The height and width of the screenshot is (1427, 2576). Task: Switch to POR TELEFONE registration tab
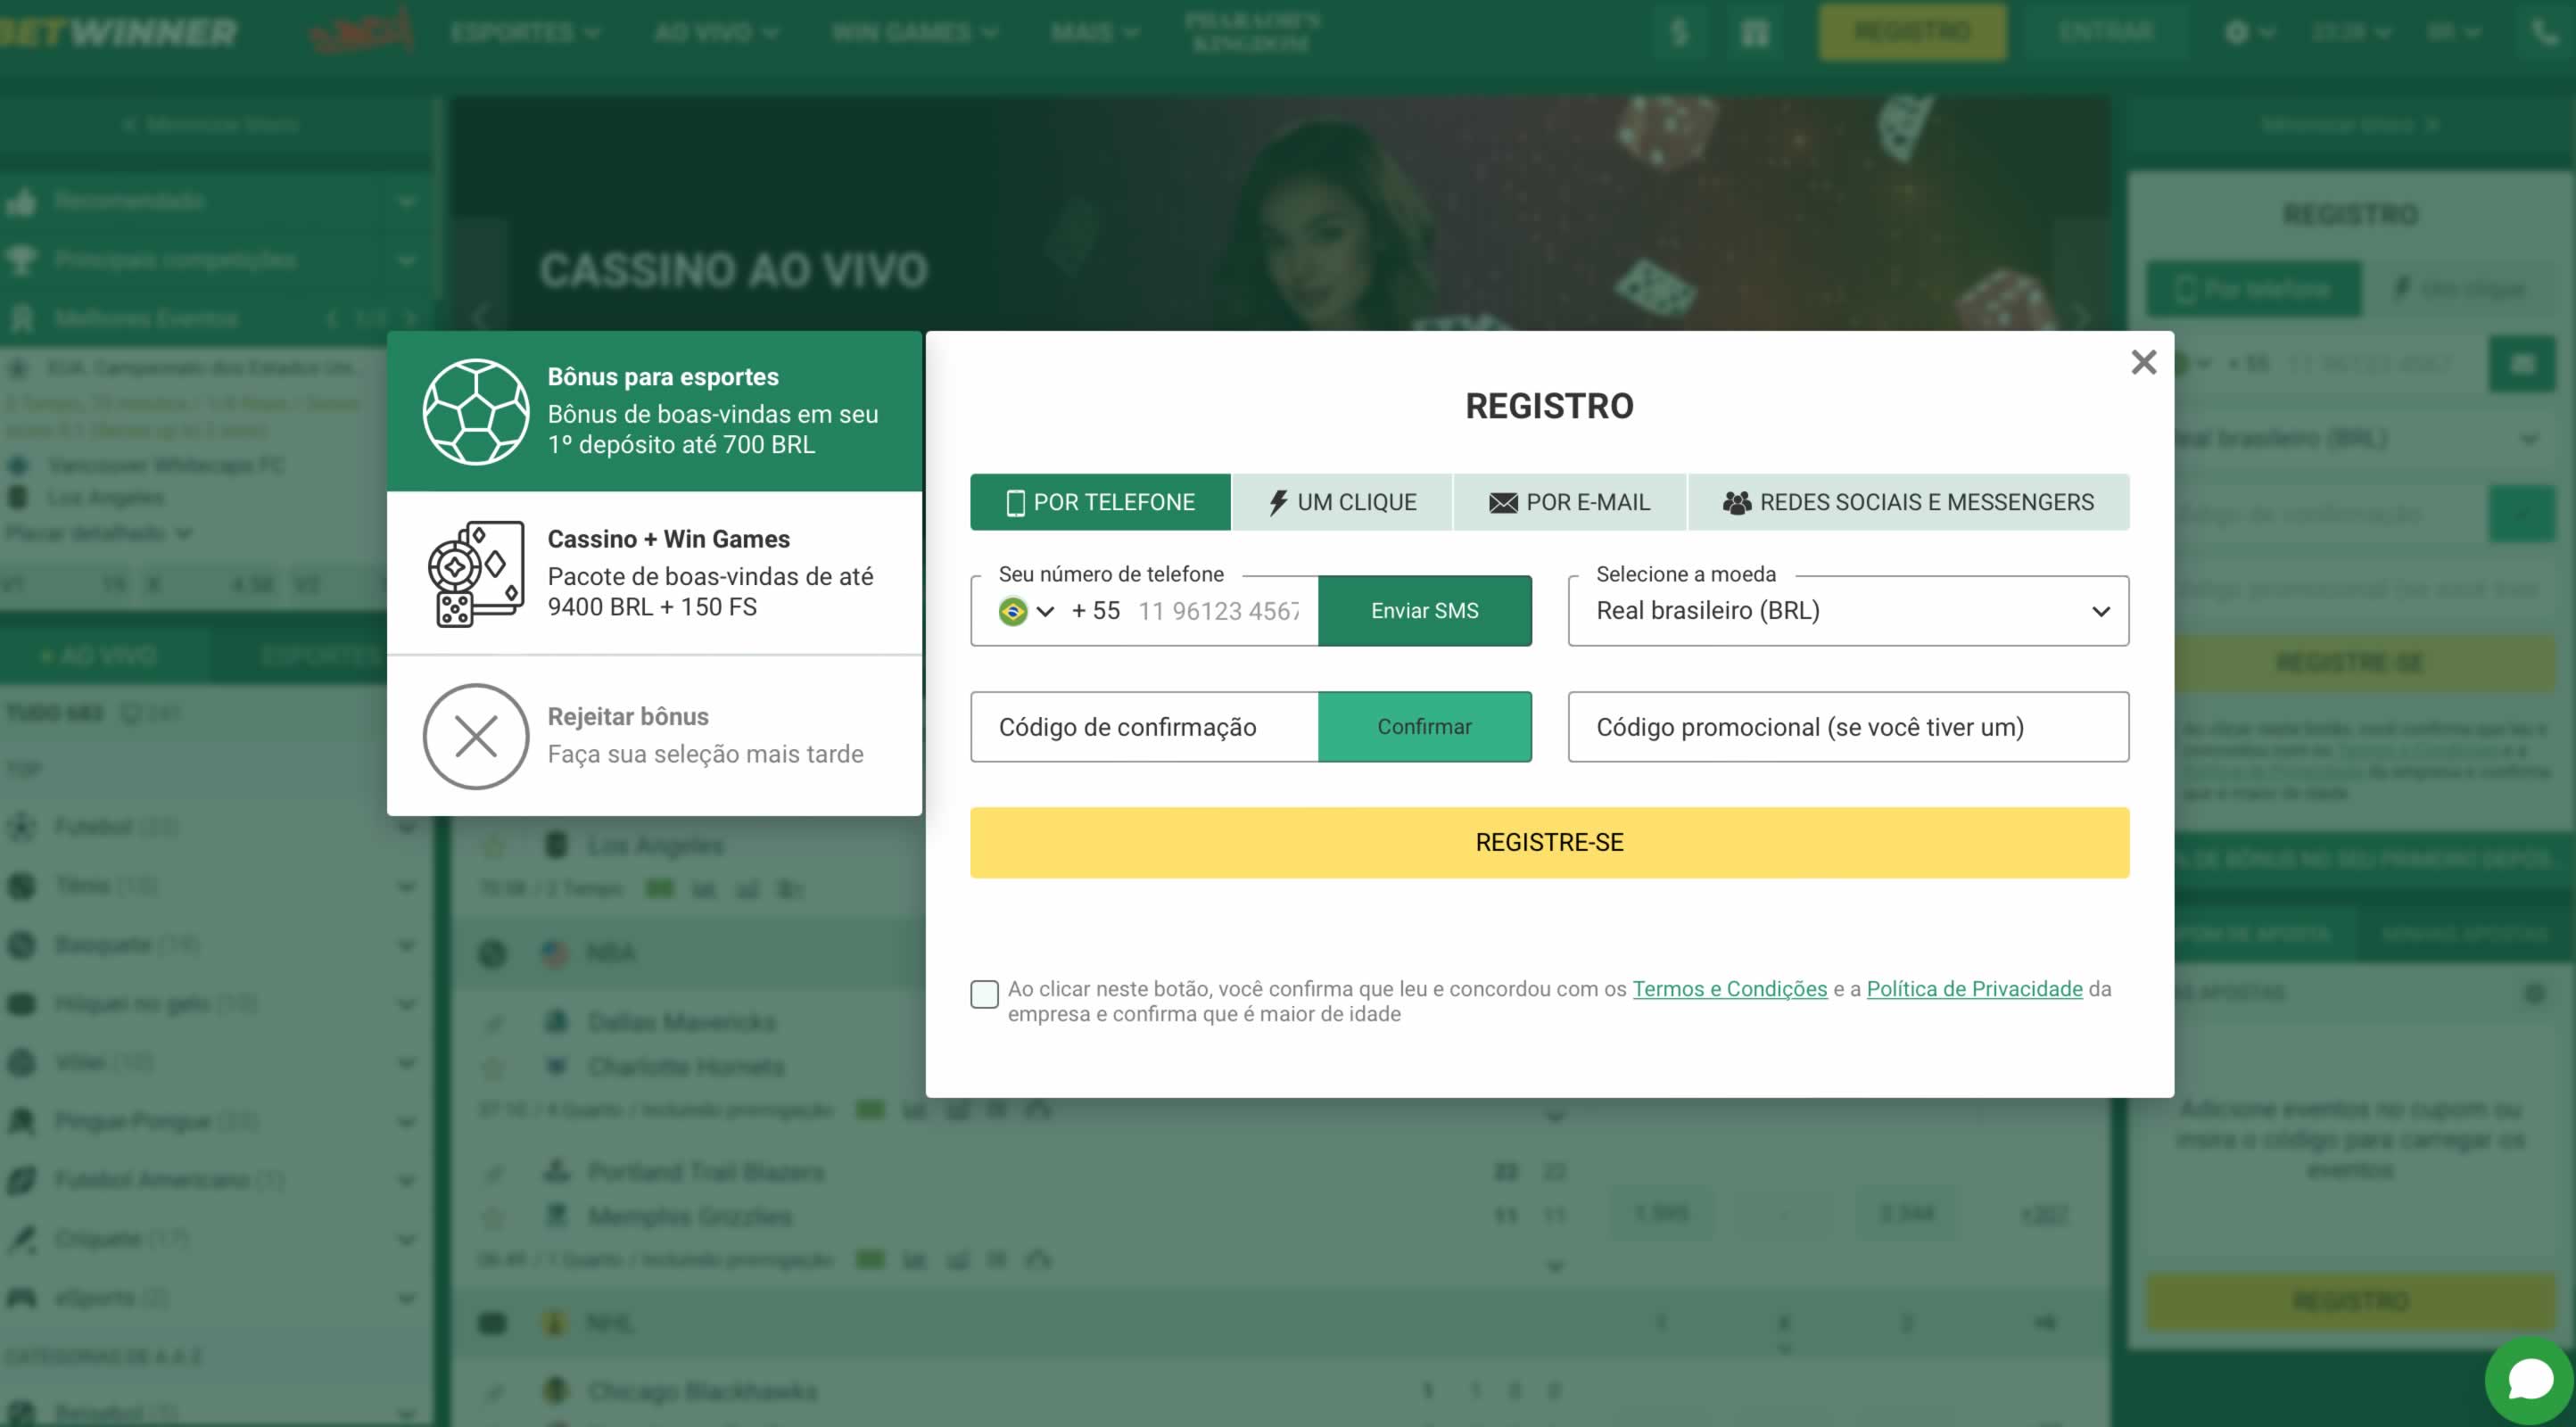(x=1100, y=502)
